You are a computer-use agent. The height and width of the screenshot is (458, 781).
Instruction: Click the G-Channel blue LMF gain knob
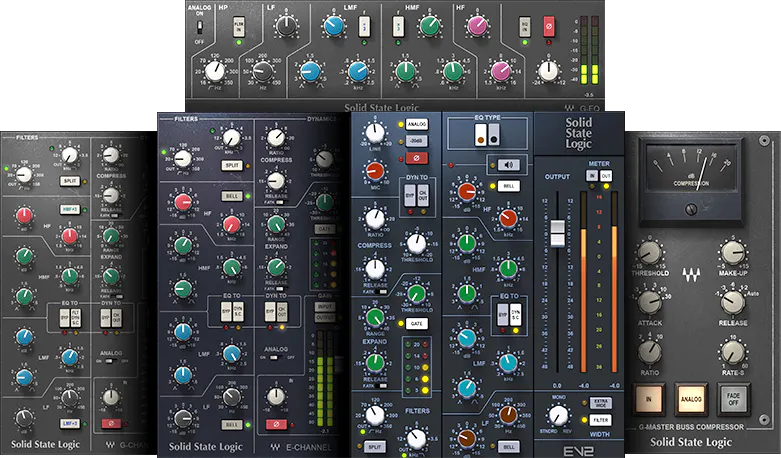(x=24, y=337)
